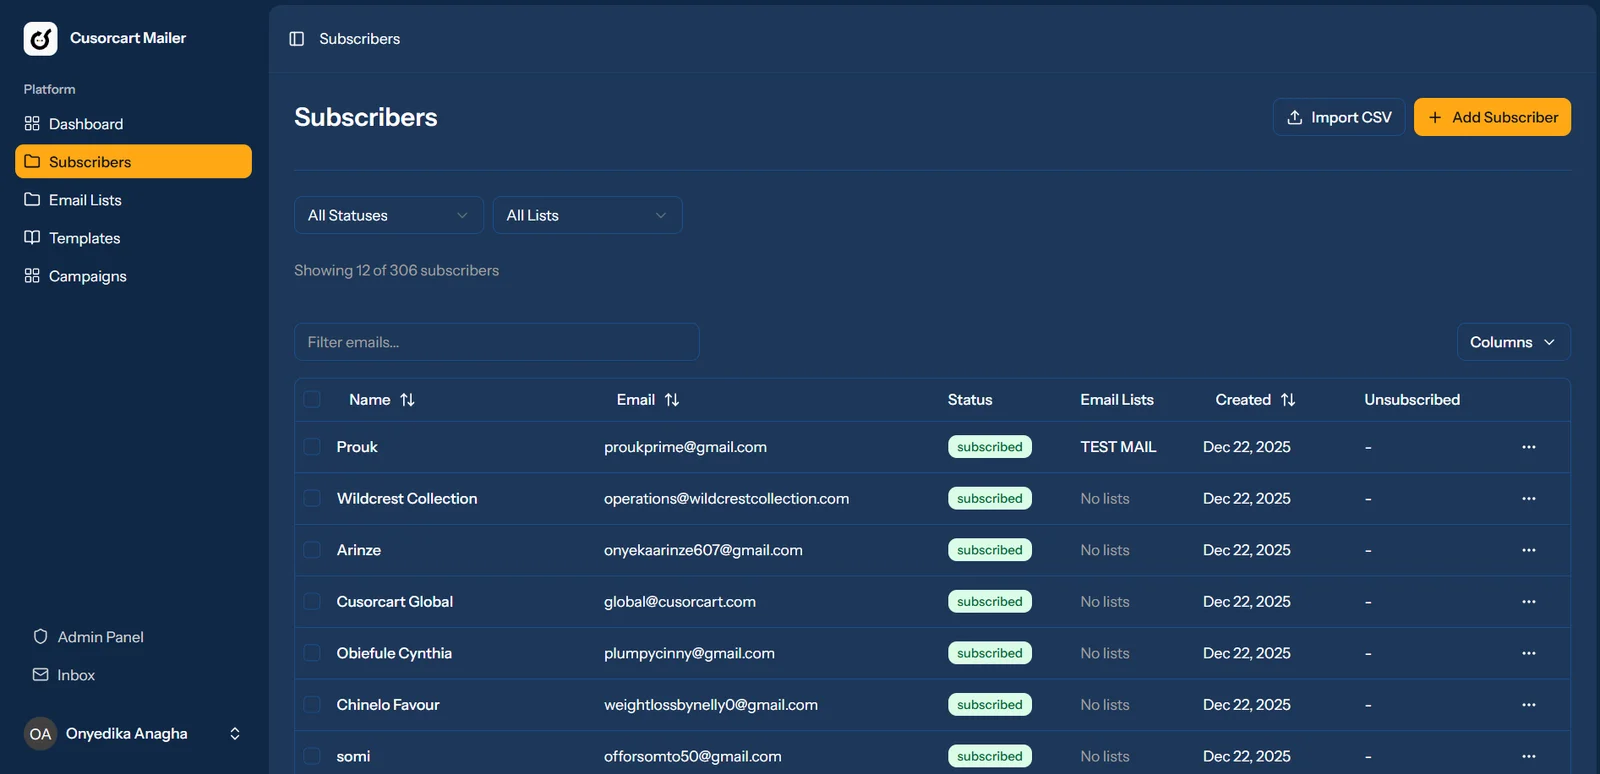Click the Dashboard grid icon
Screen dimensions: 1600x774
[32, 124]
